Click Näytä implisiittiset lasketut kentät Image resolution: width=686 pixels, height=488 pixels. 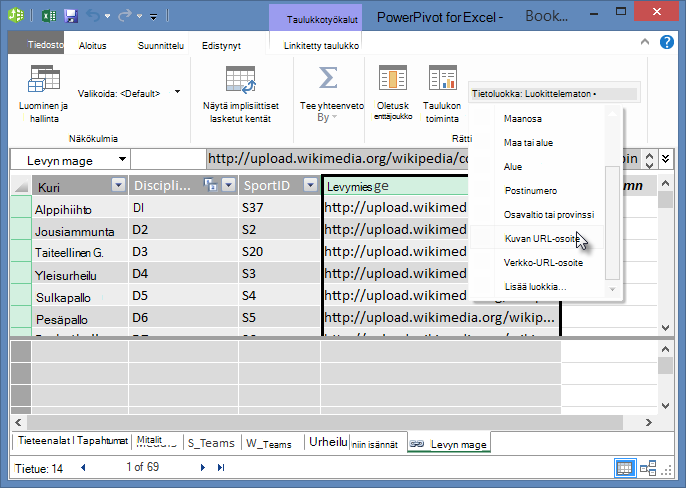coord(241,94)
